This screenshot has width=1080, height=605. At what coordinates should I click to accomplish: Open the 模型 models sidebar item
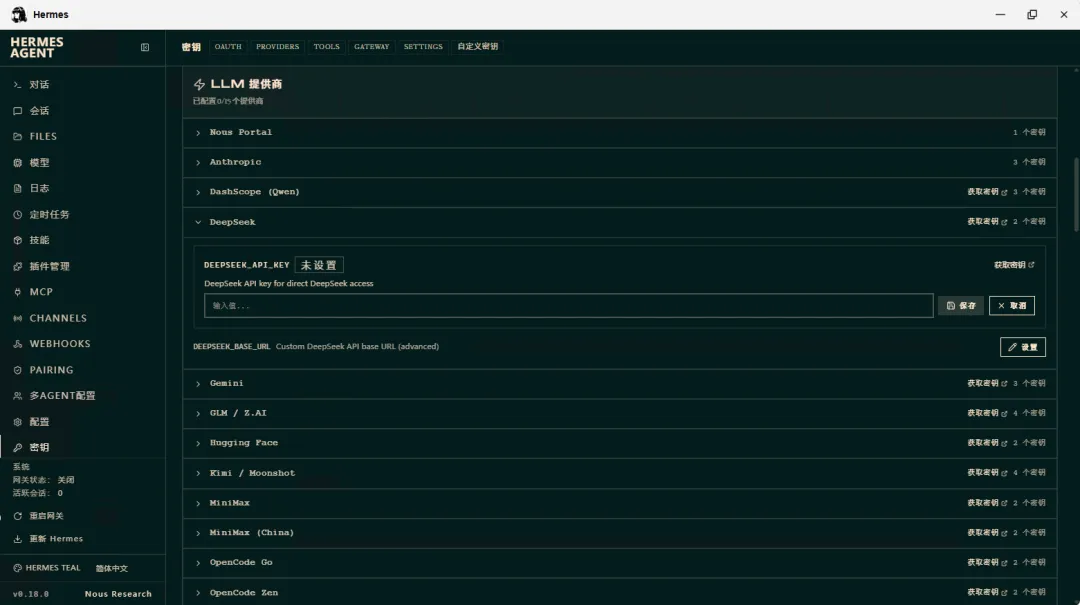pyautogui.click(x=39, y=163)
